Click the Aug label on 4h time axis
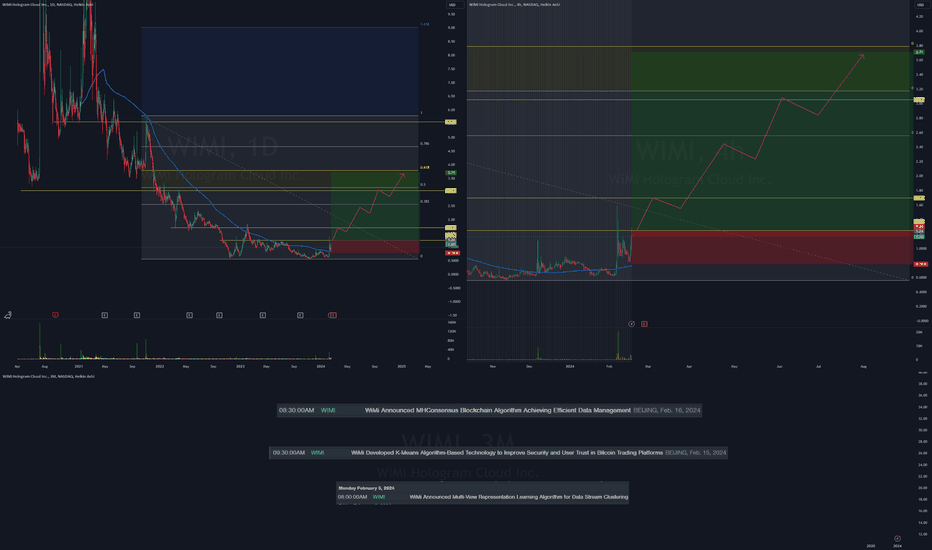The image size is (932, 550). (864, 367)
